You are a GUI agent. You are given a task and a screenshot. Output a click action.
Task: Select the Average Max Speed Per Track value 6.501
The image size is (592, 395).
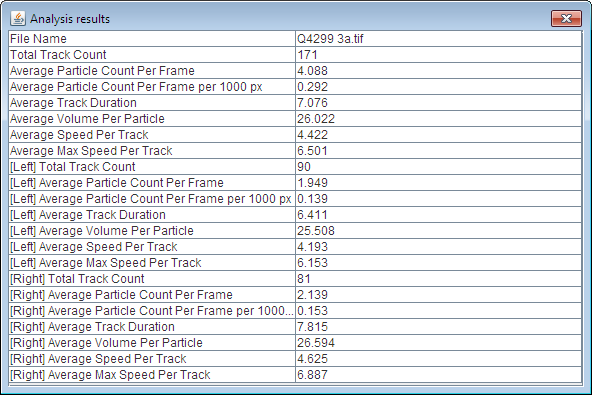pos(312,151)
